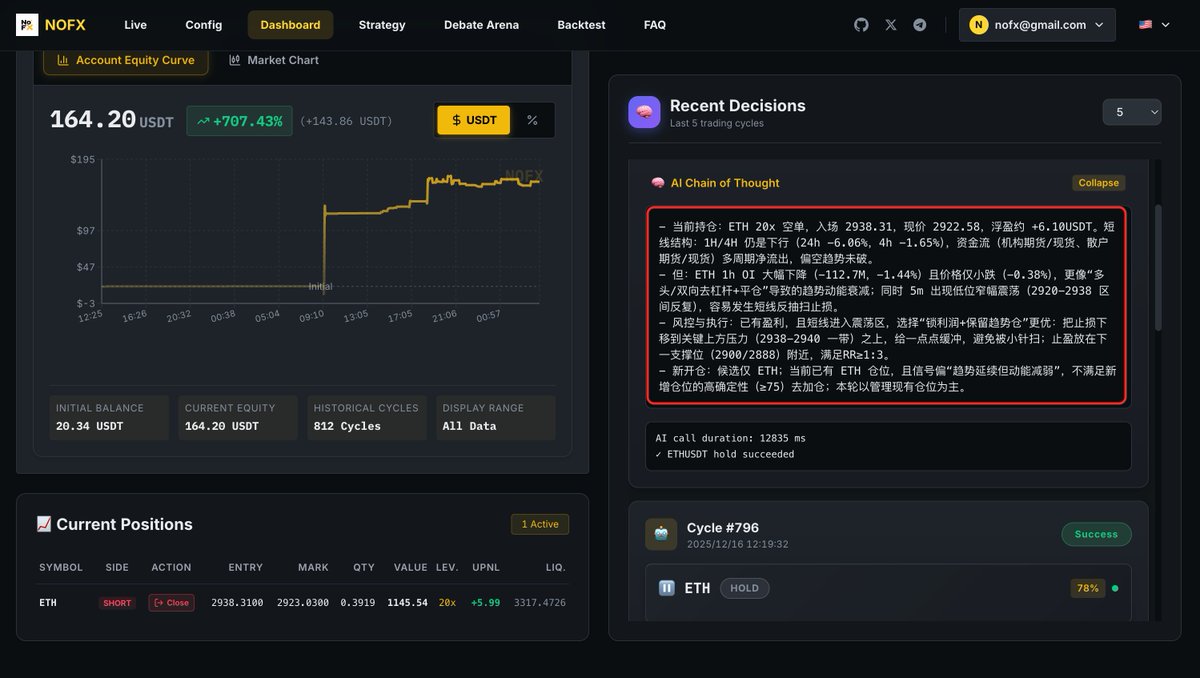Click the user avatar N icon
This screenshot has height=678, width=1200.
pyautogui.click(x=978, y=25)
